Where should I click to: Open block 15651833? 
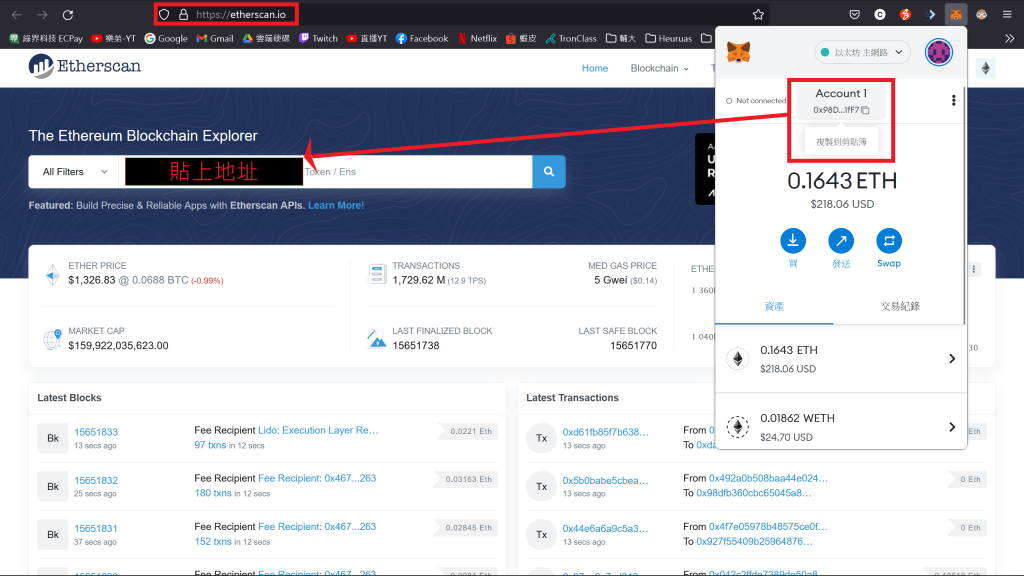(x=96, y=432)
